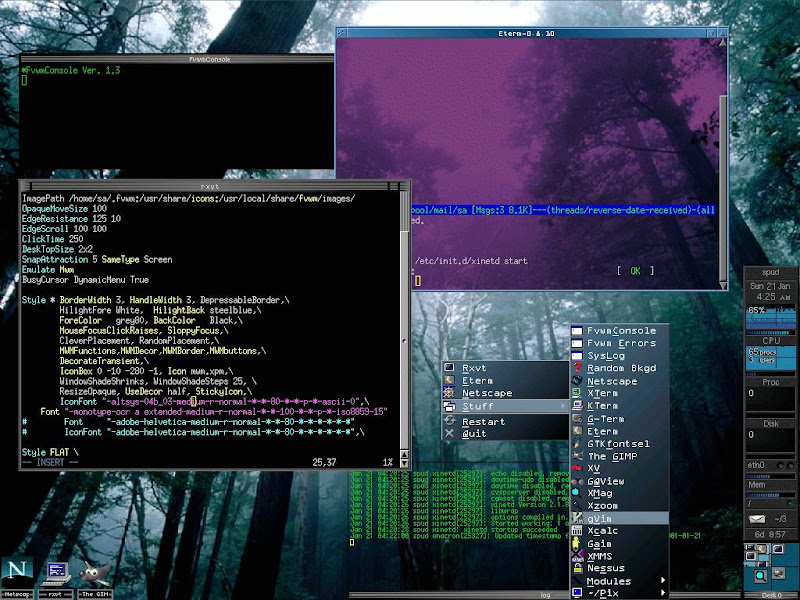The width and height of the screenshot is (800, 600).
Task: Open the Stuff submenu entry
Action: 506,406
